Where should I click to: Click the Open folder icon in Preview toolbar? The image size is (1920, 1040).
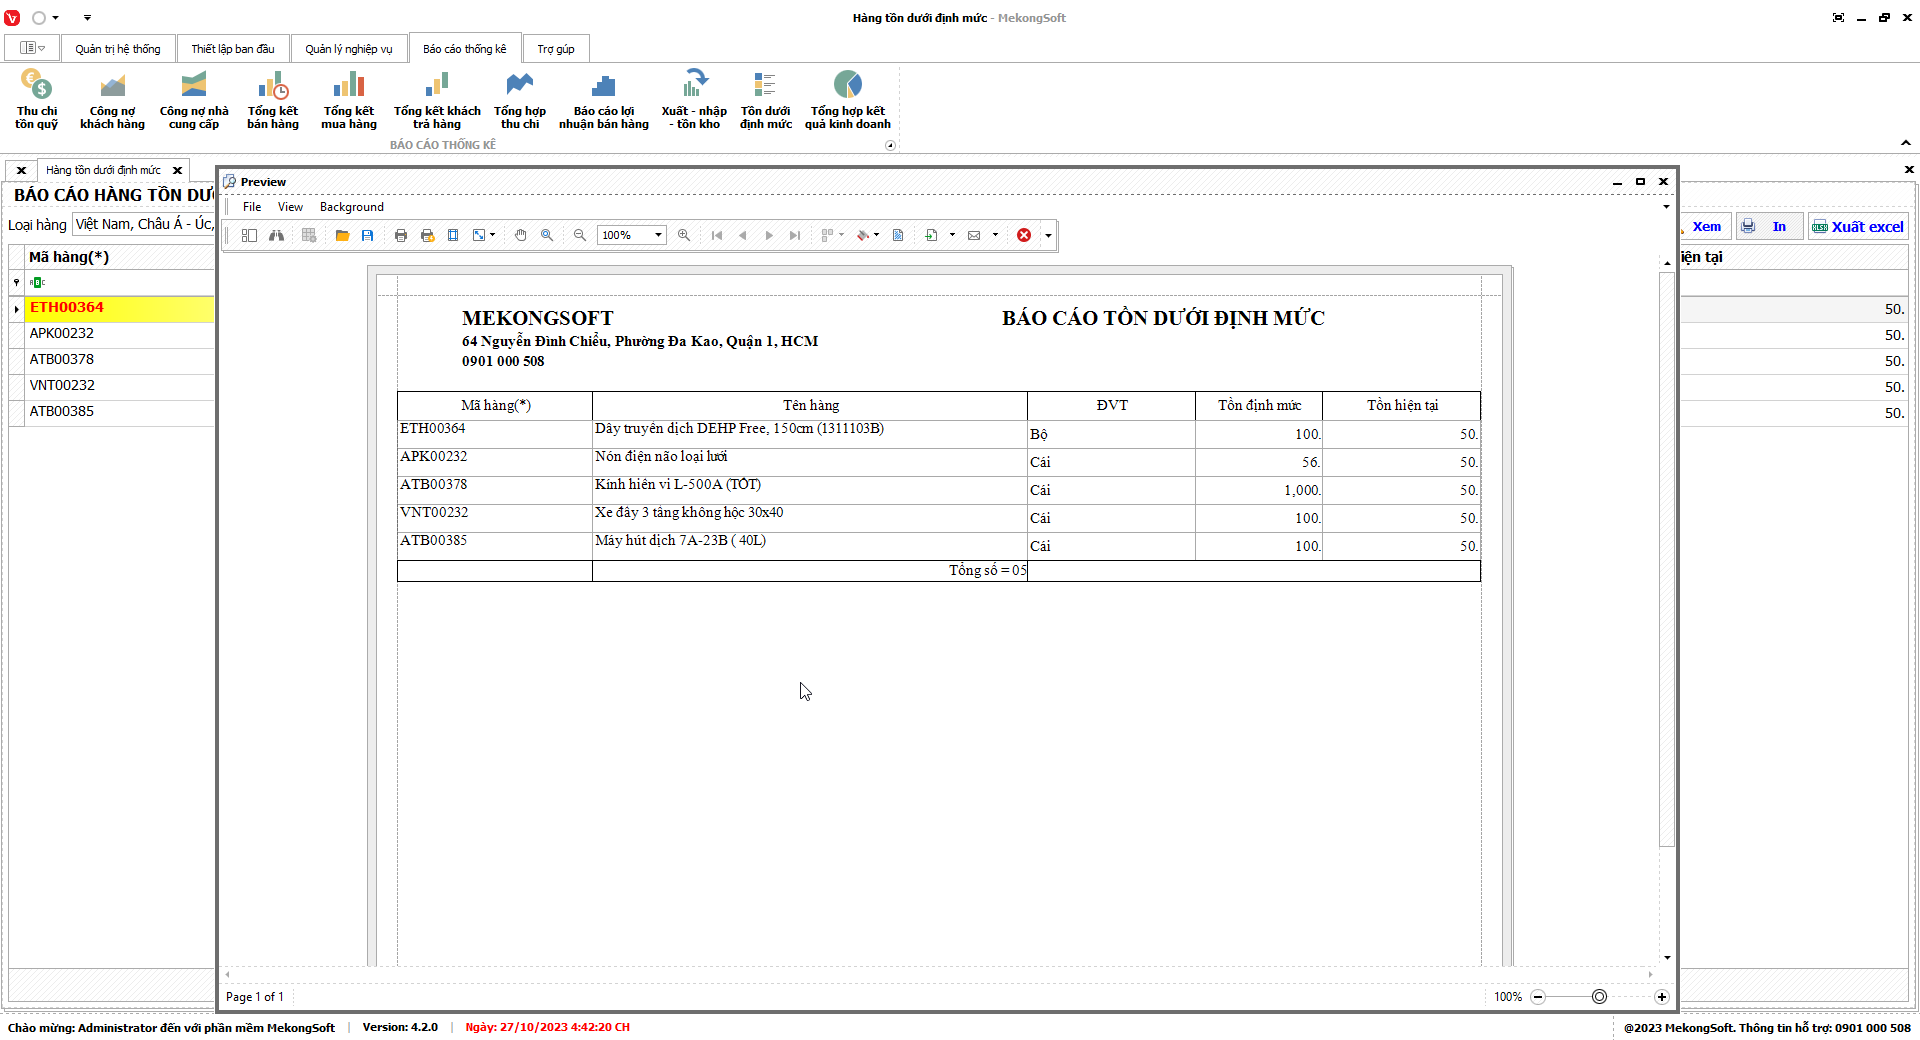(x=342, y=235)
